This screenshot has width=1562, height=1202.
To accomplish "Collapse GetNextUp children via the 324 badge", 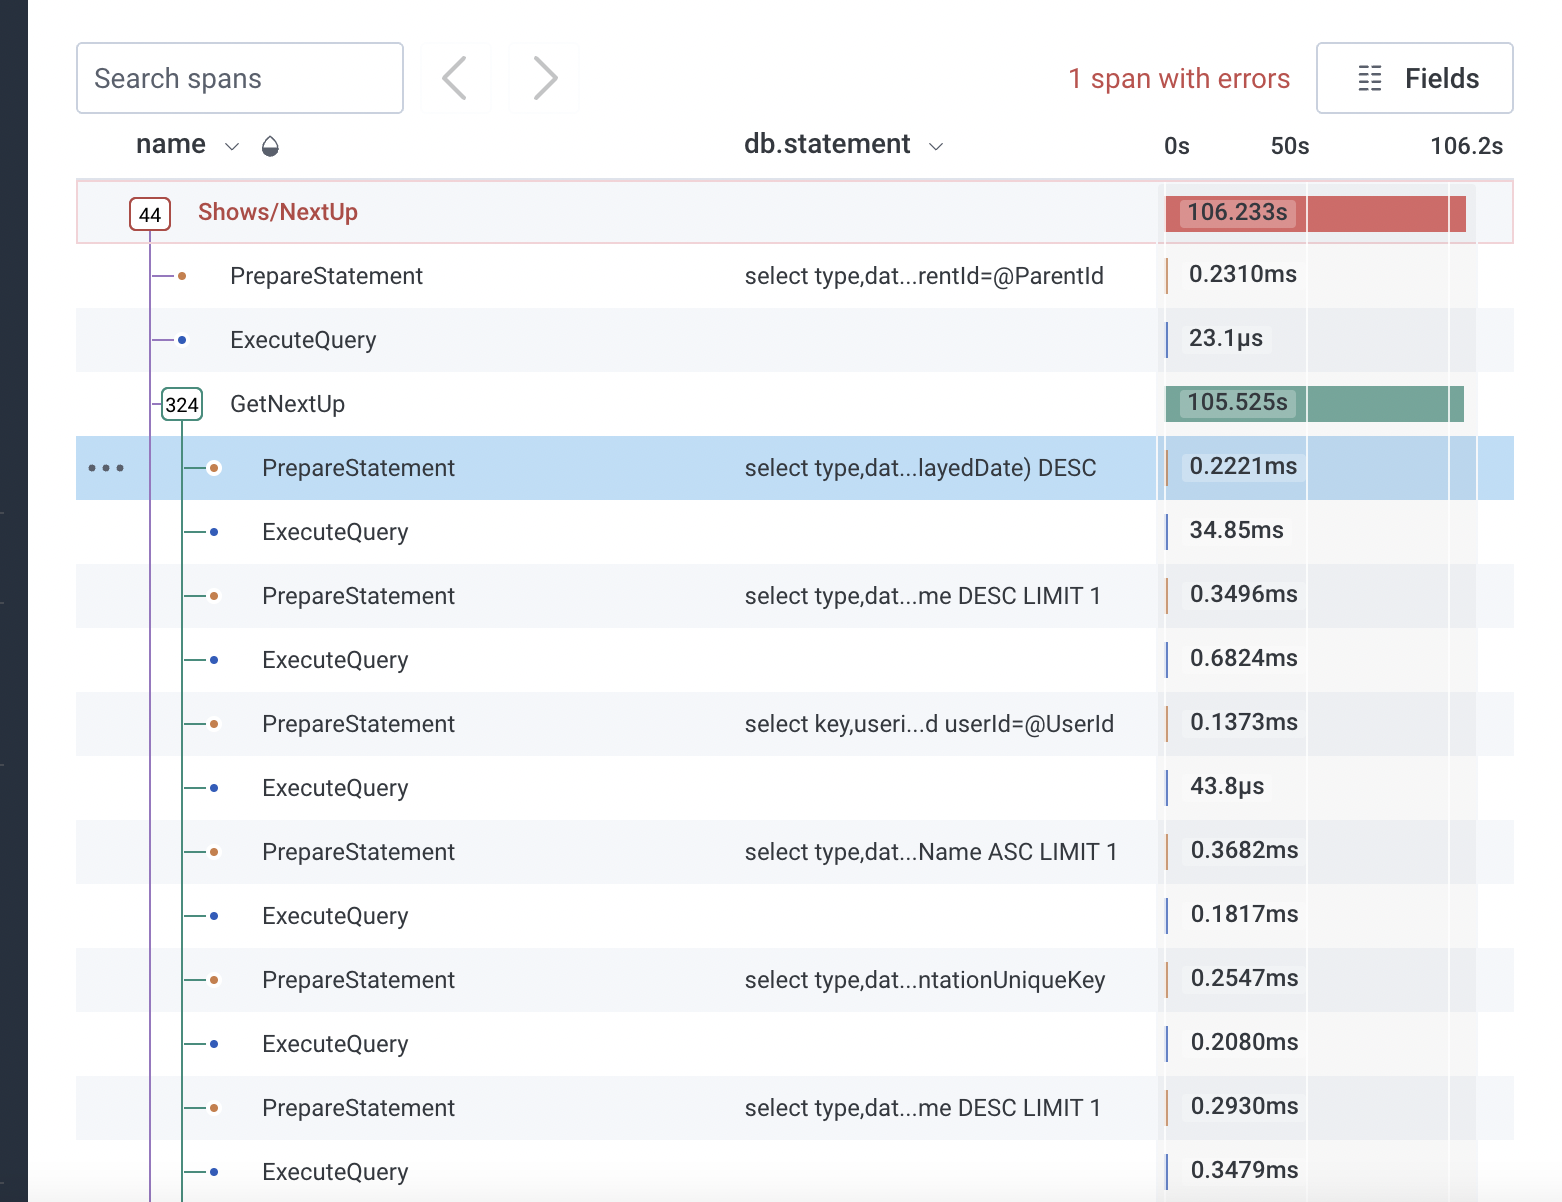I will [x=181, y=404].
